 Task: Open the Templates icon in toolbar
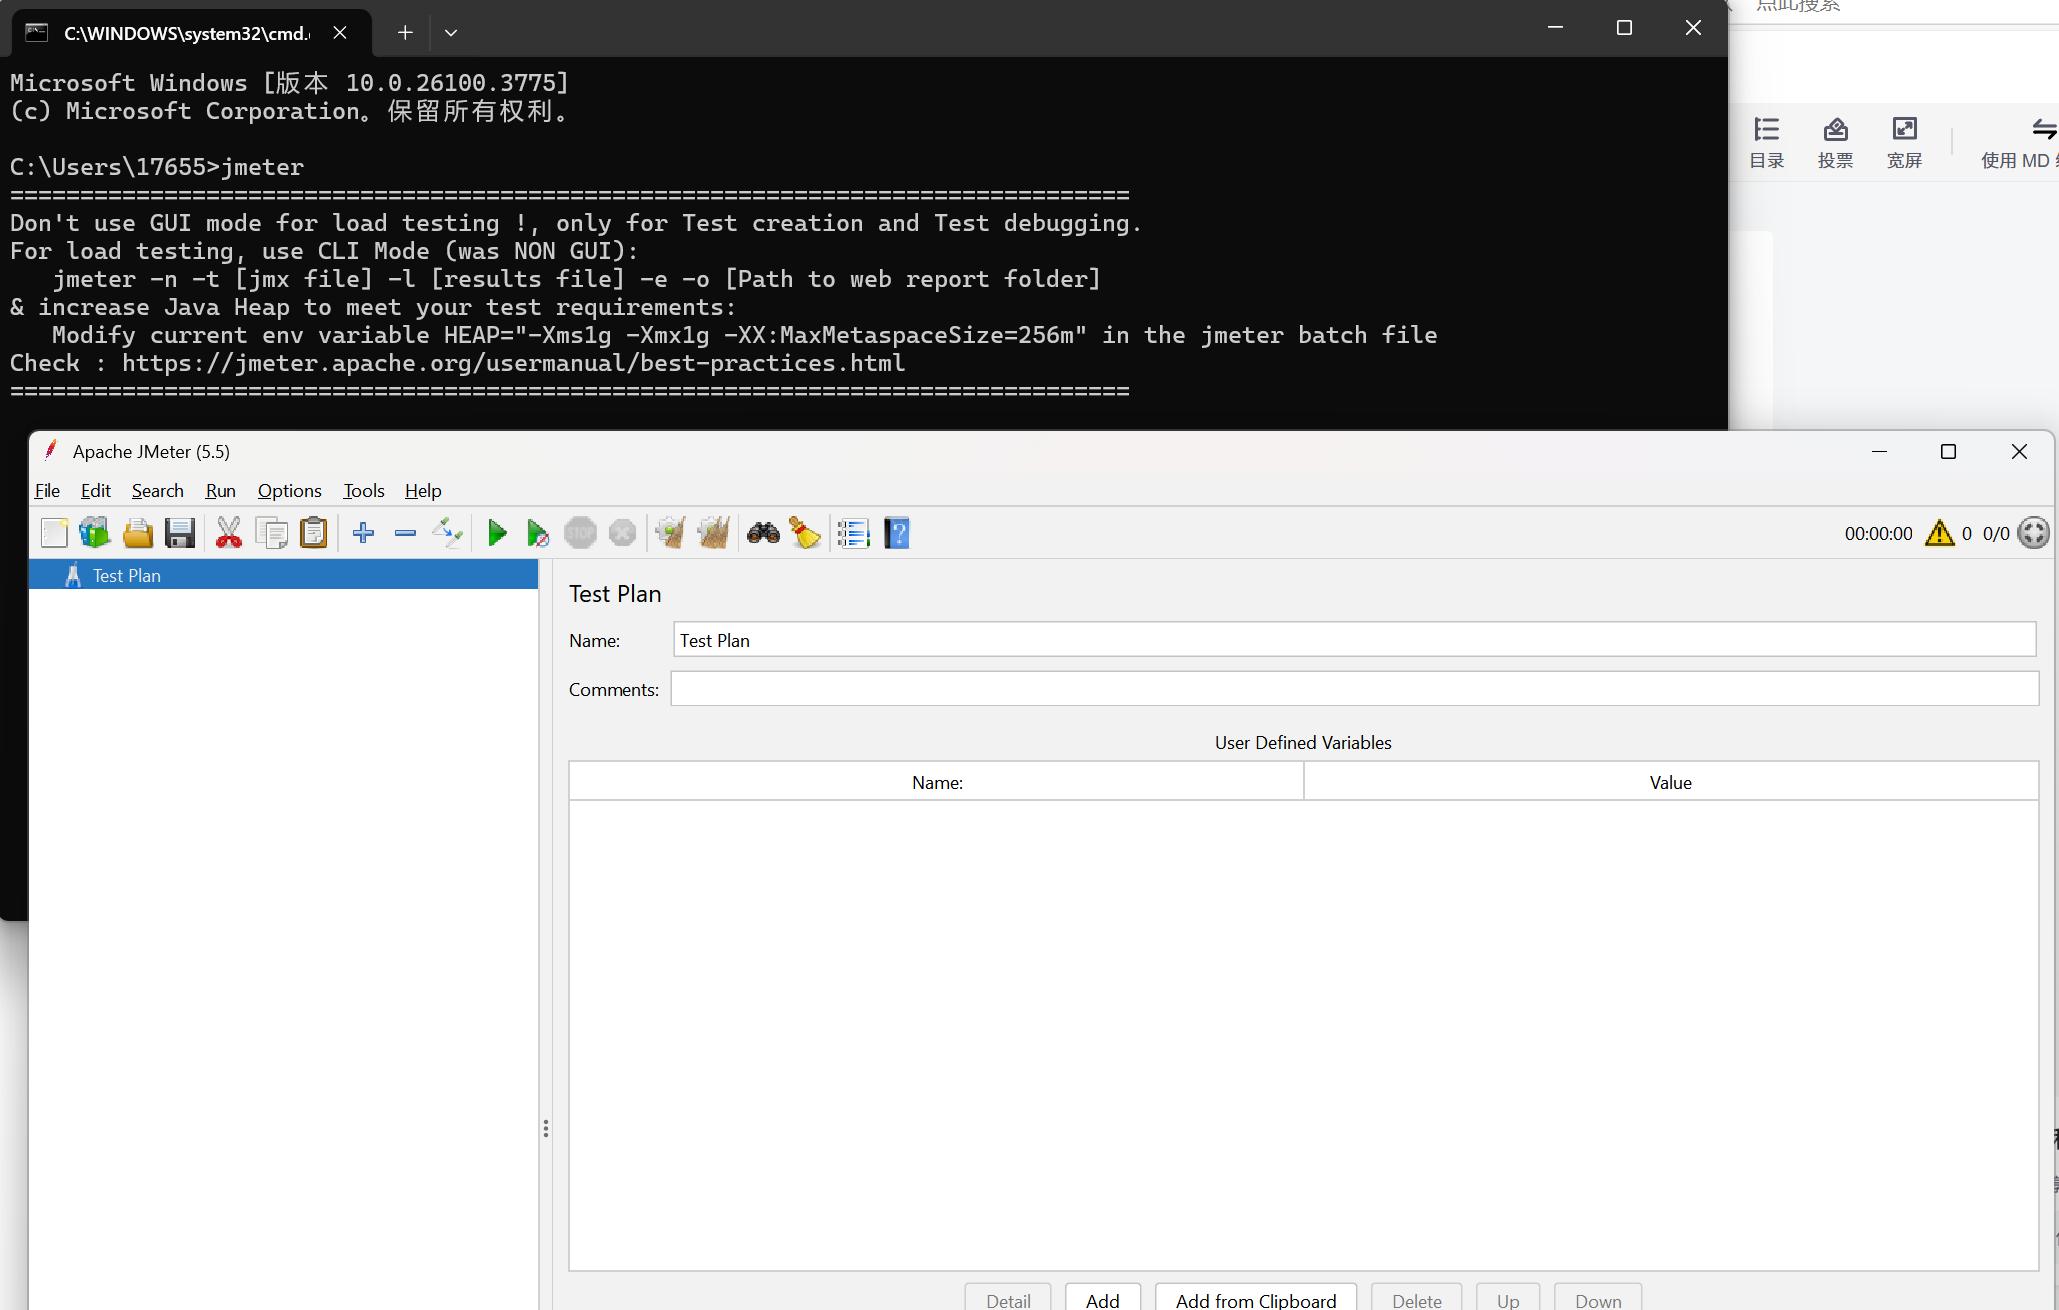tap(95, 533)
